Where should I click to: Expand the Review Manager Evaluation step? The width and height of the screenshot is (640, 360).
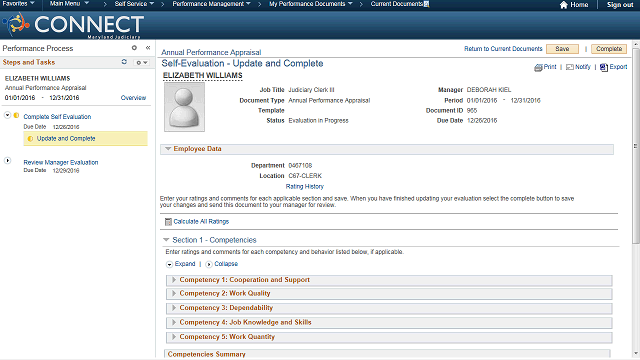(7, 160)
